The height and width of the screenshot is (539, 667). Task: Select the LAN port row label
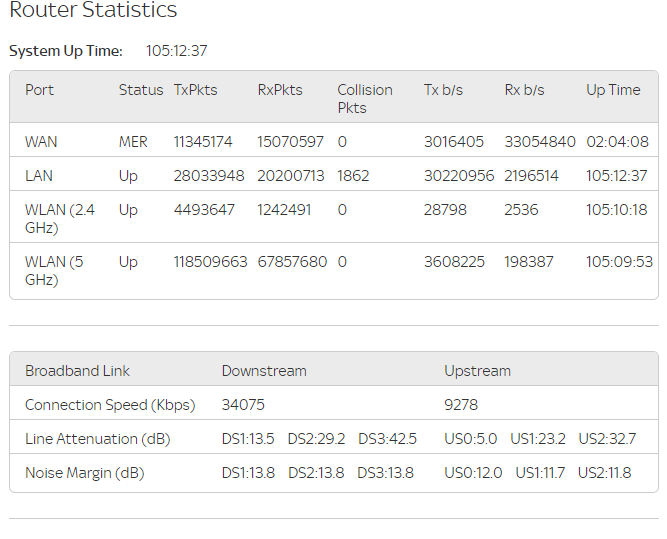(39, 176)
